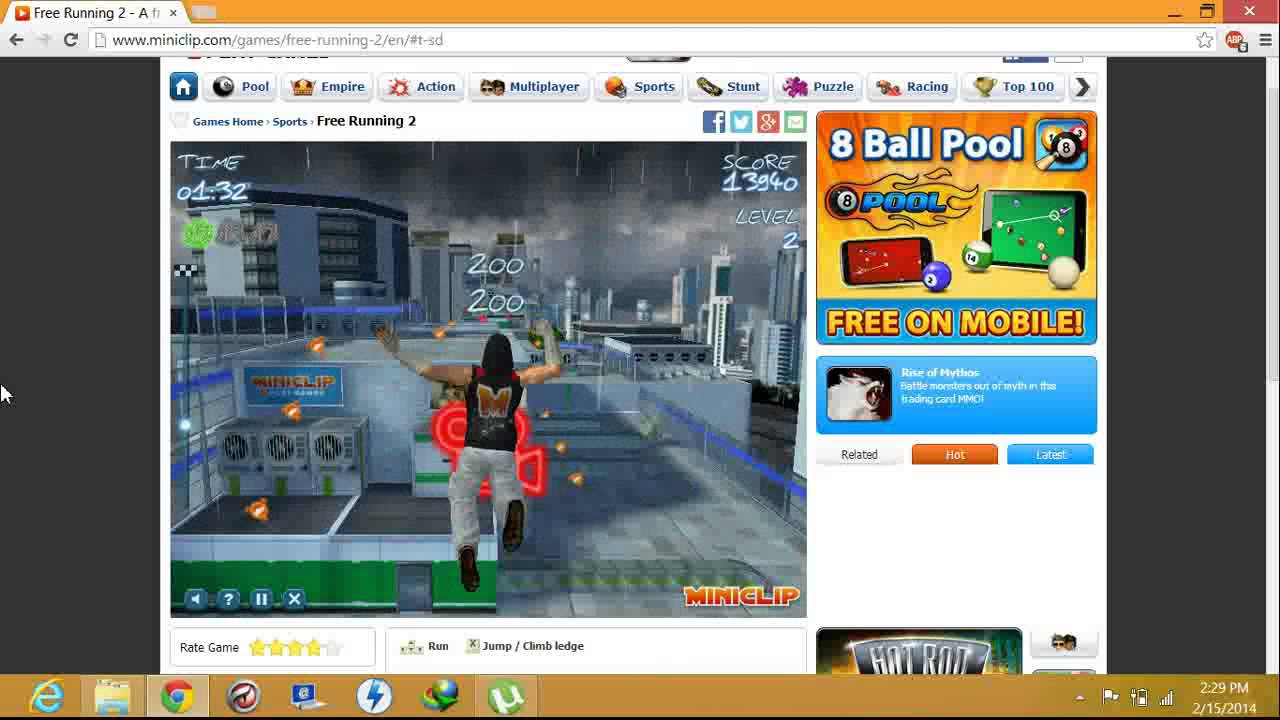This screenshot has height=720, width=1280.
Task: Show hidden system tray icons
Action: coord(1080,697)
